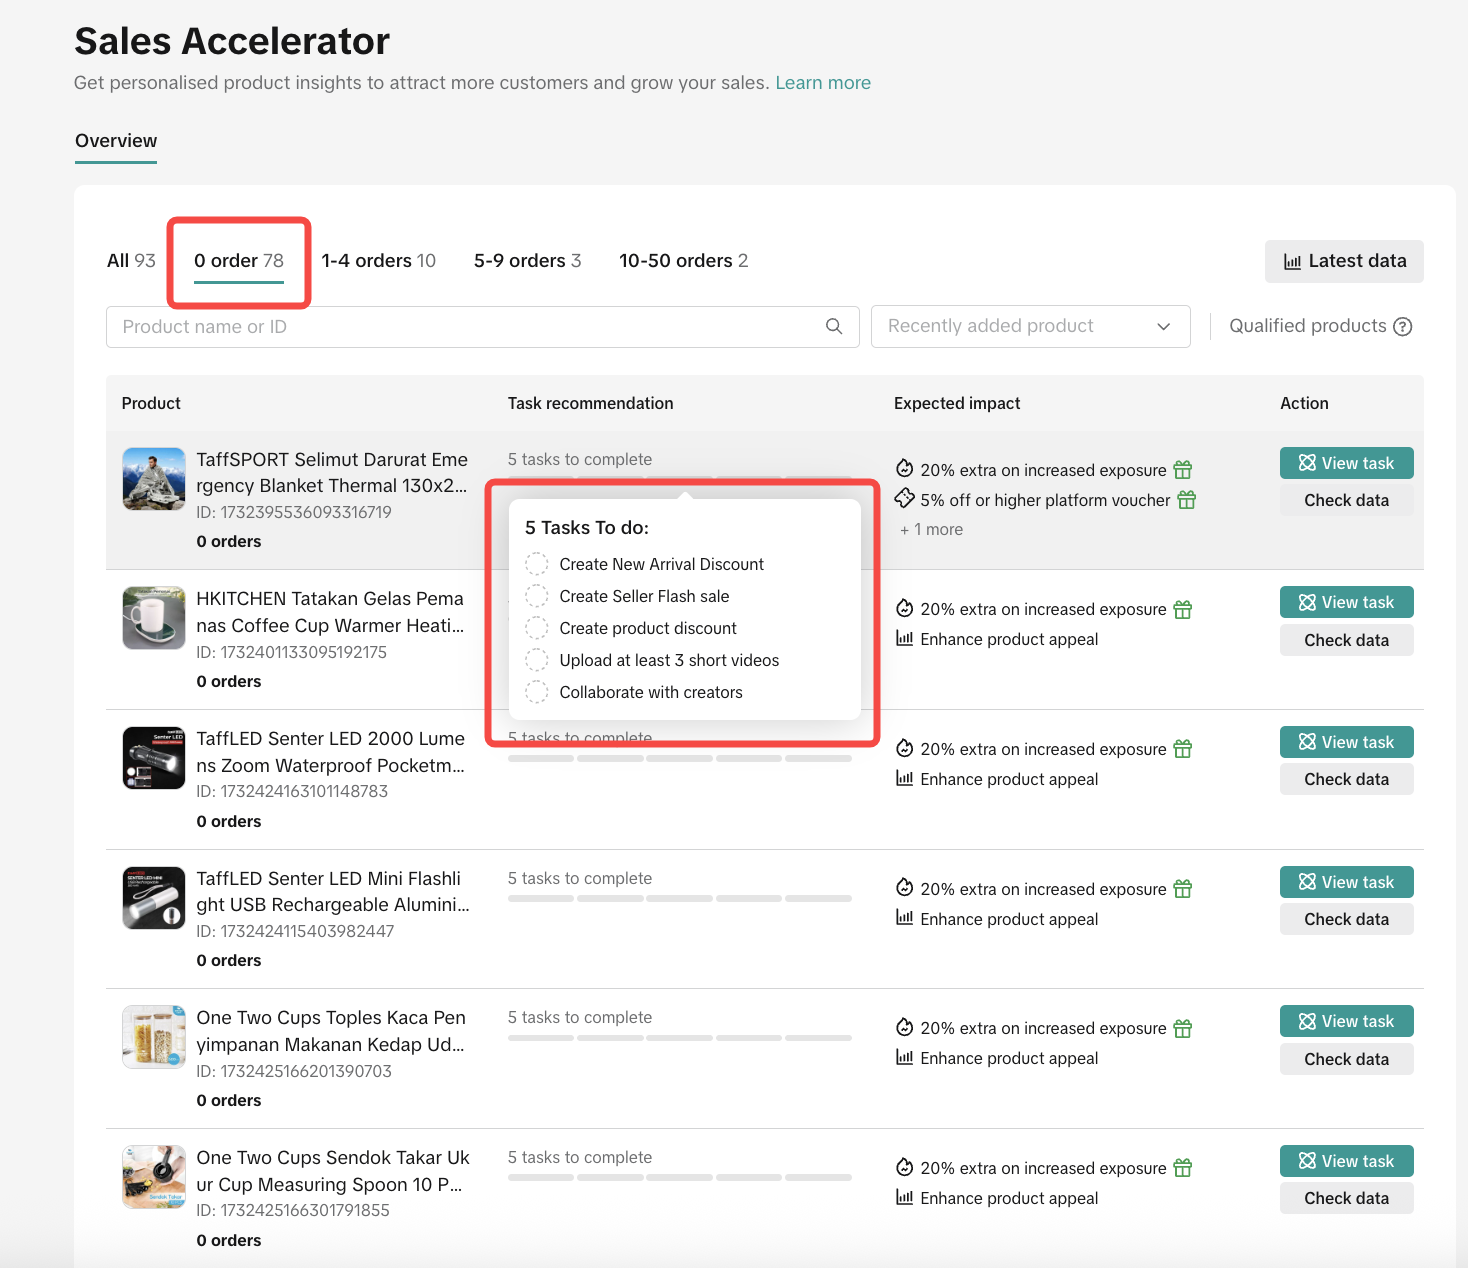Click gift icon in One Two Cups Sendok row
The height and width of the screenshot is (1268, 1468).
coord(1183,1168)
